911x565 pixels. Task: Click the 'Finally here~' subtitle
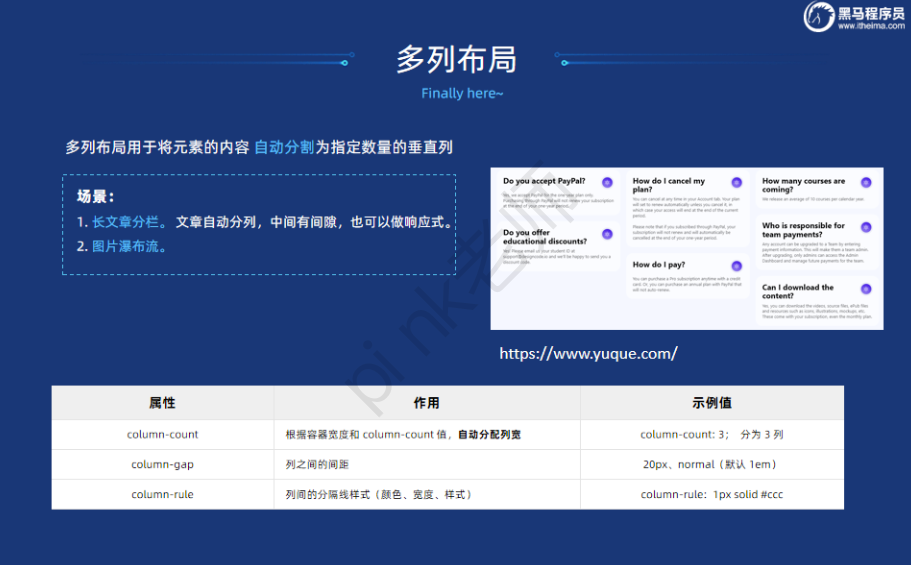click(x=462, y=93)
